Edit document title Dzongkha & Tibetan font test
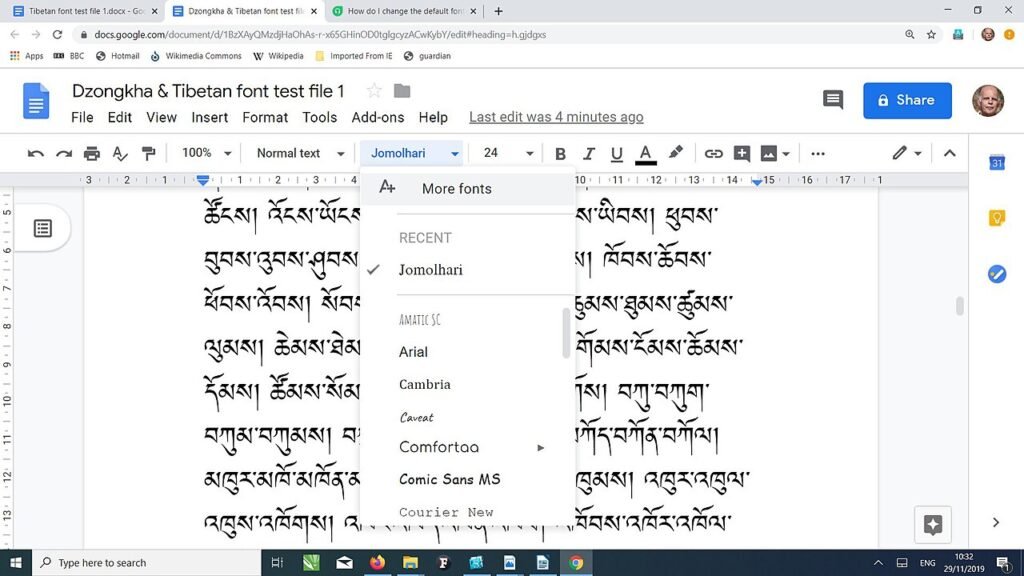Image resolution: width=1024 pixels, height=576 pixels. pyautogui.click(x=208, y=91)
